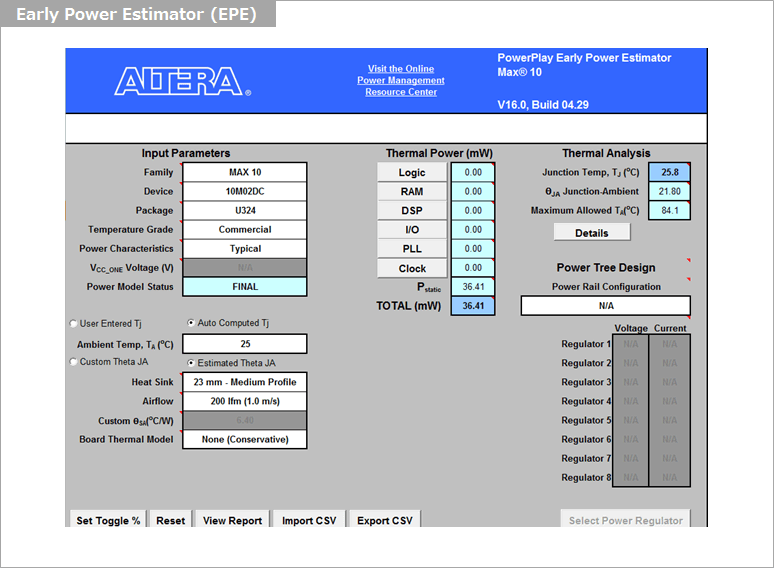The height and width of the screenshot is (568, 774).
Task: Click the Regulator 8 Current cell
Action: click(669, 477)
